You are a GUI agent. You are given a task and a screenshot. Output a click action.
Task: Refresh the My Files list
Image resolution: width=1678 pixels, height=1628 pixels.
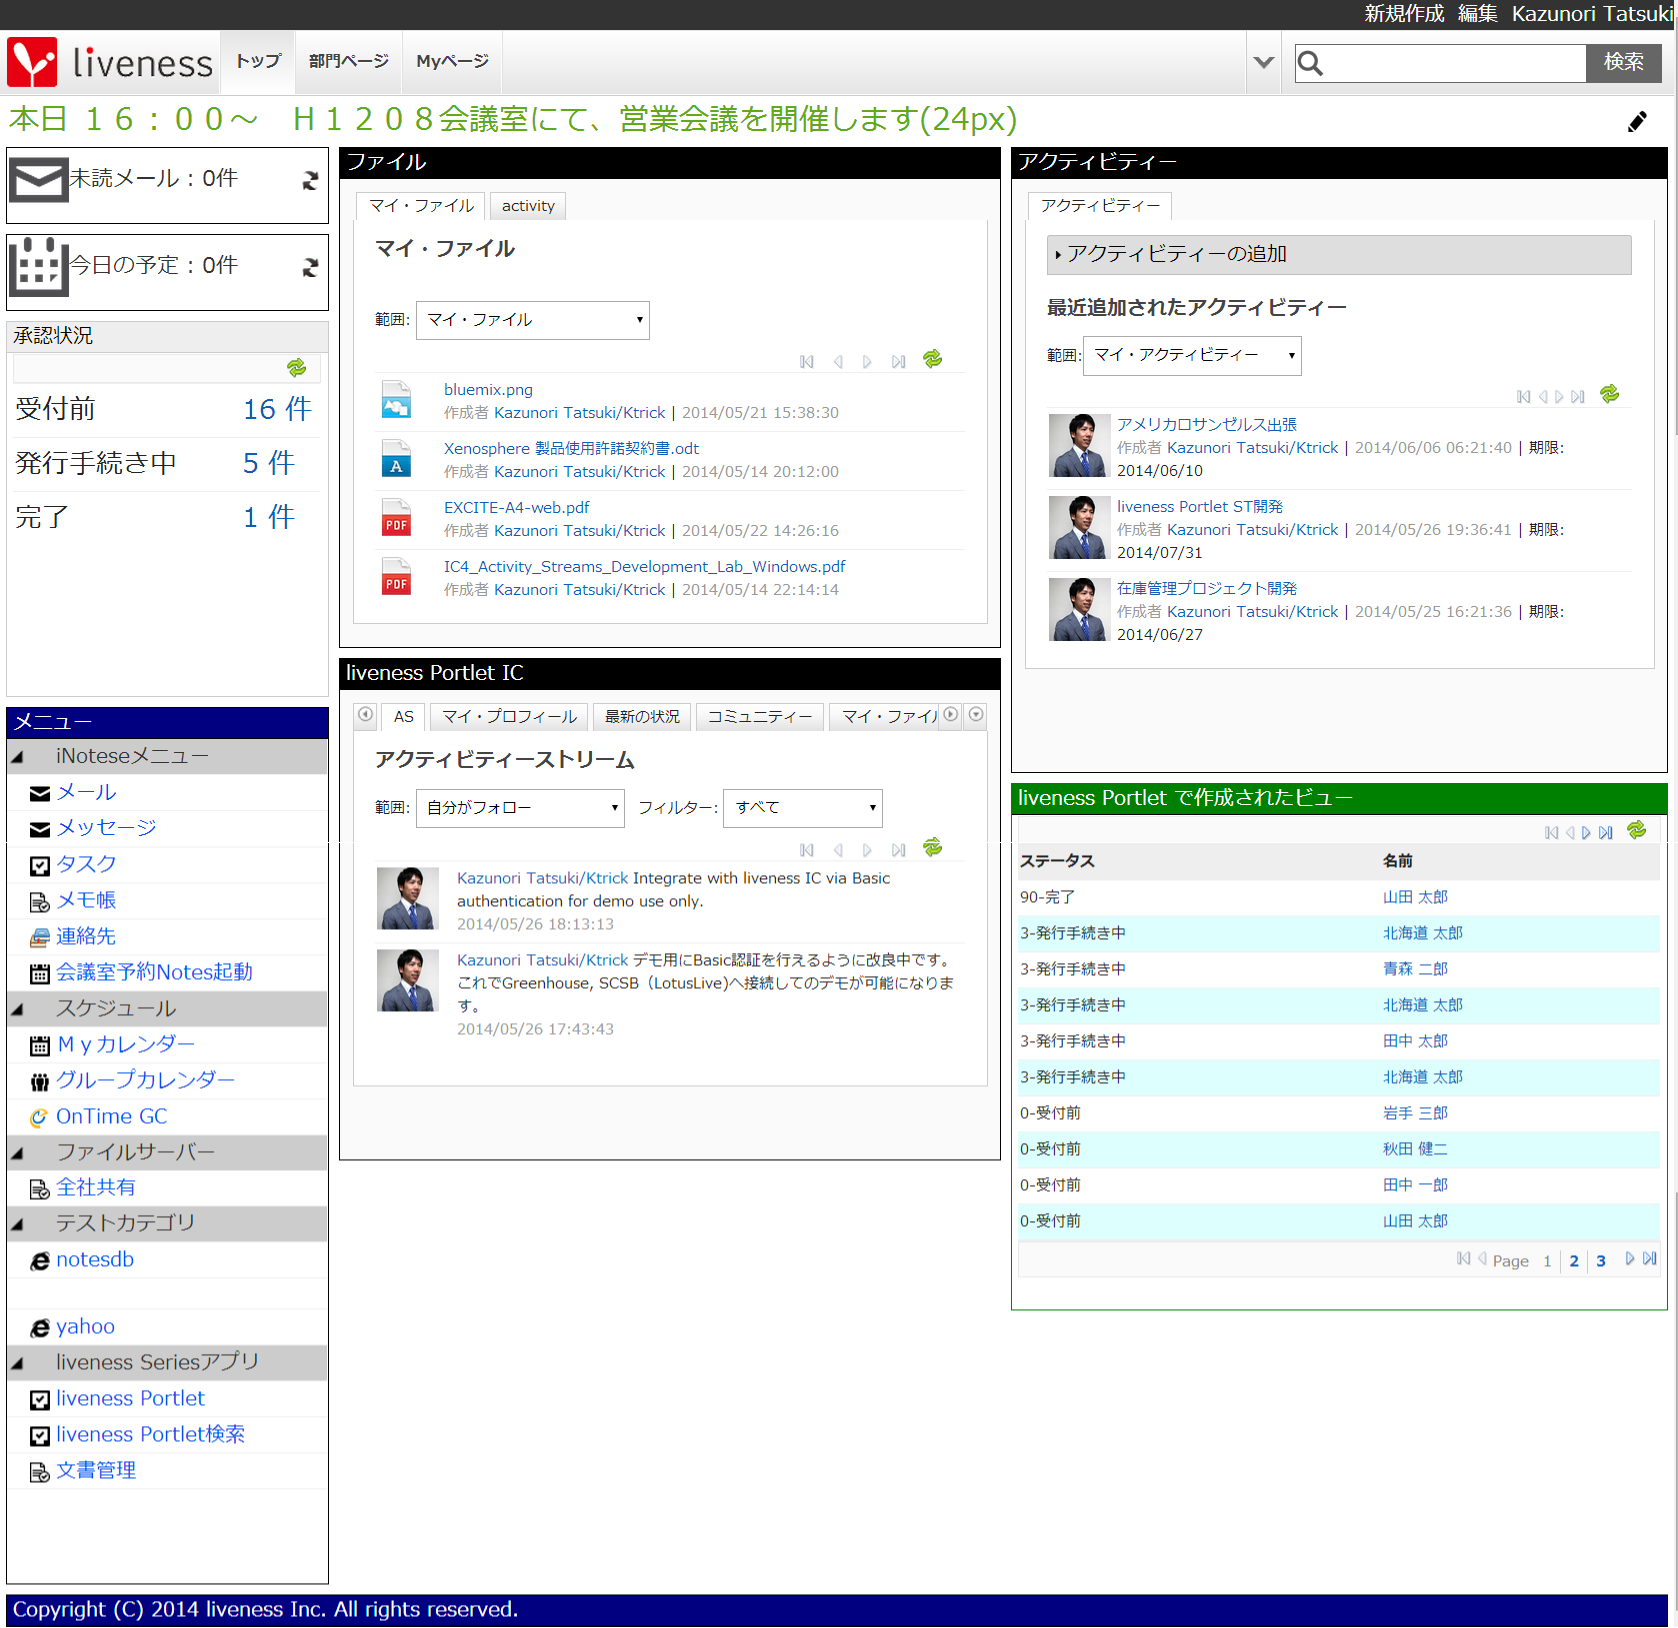tap(933, 359)
